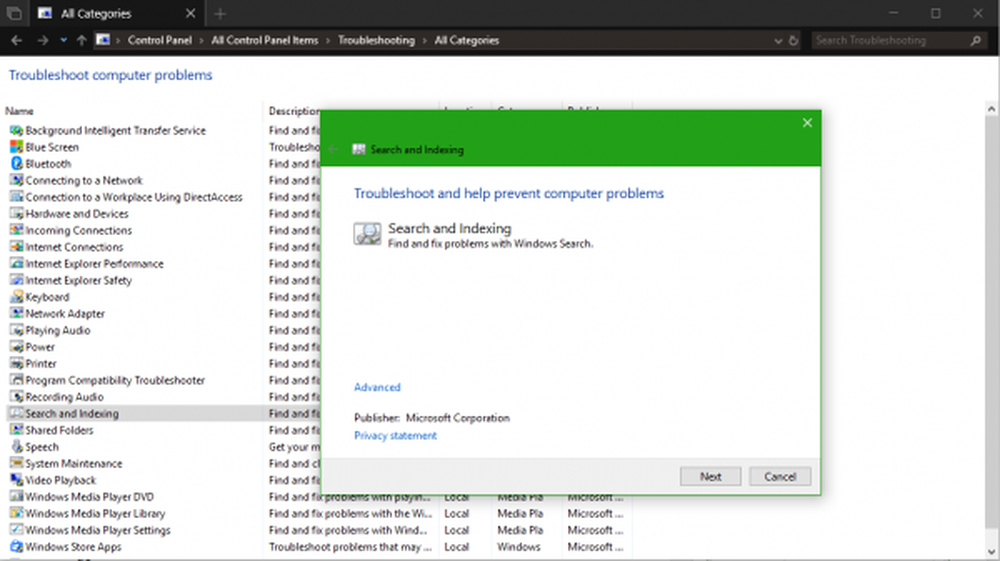Expand the address bar history dropdown
This screenshot has width=1000, height=561.
[779, 41]
